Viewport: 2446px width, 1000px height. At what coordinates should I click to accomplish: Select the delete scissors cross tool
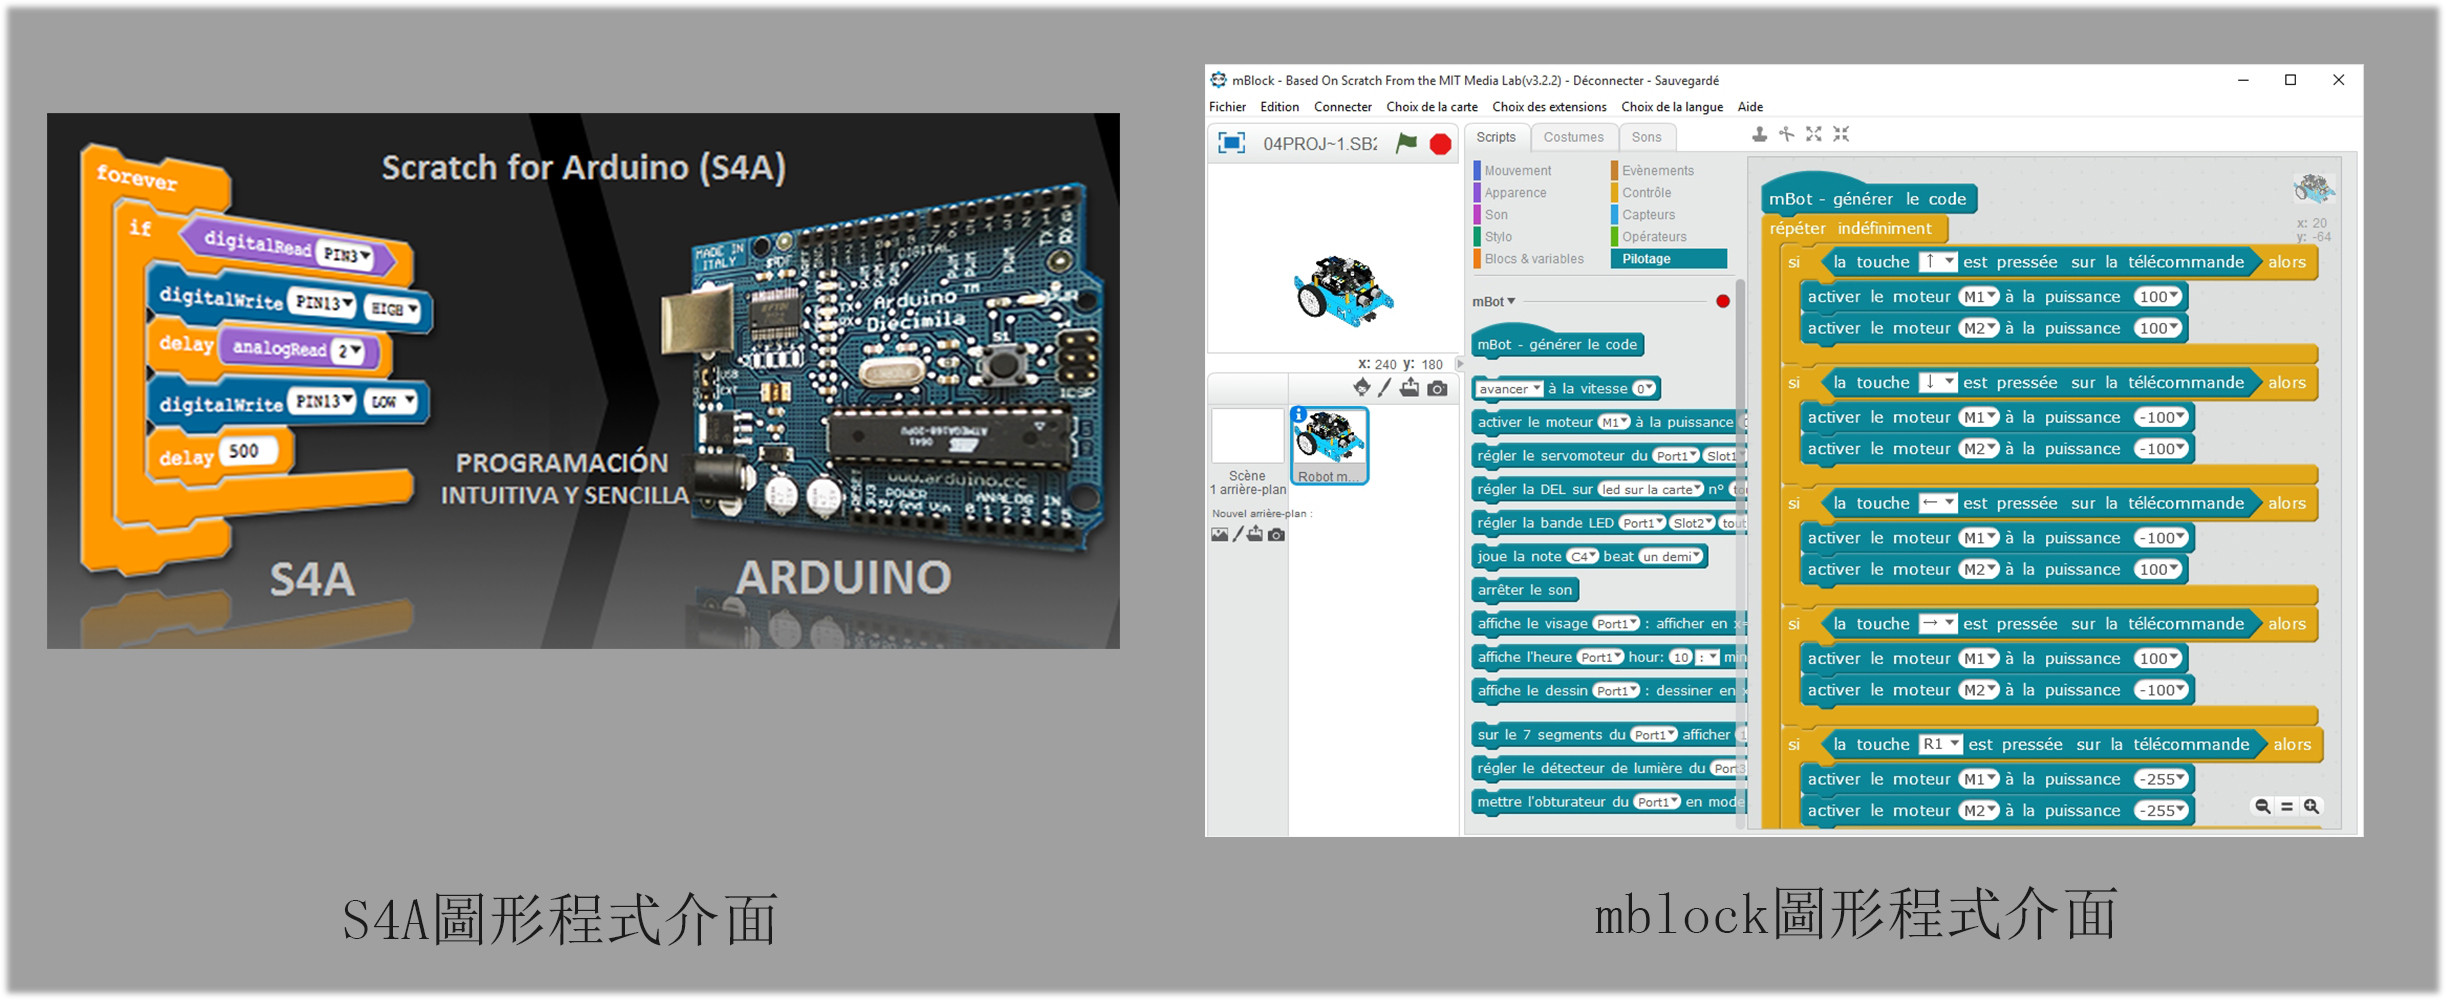[1786, 134]
